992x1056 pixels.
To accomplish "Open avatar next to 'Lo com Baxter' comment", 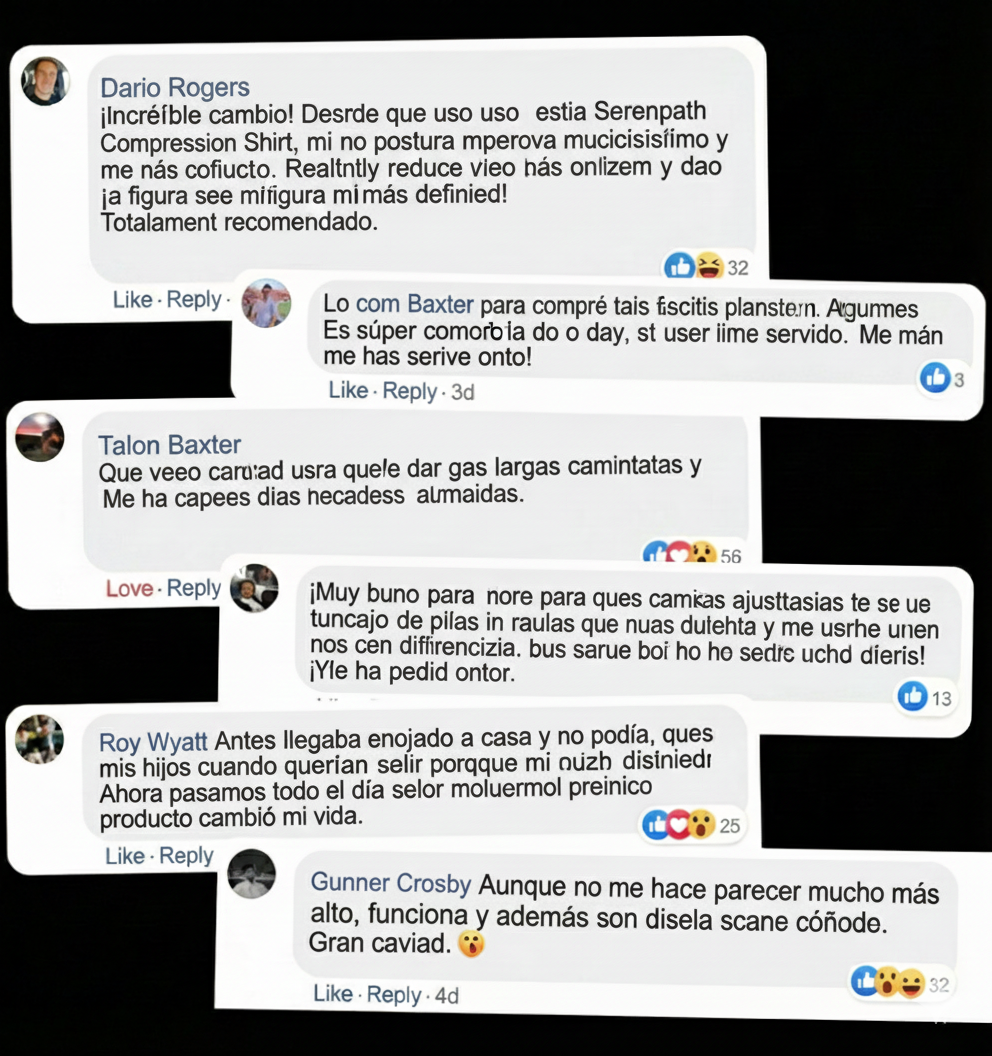I will pos(267,303).
